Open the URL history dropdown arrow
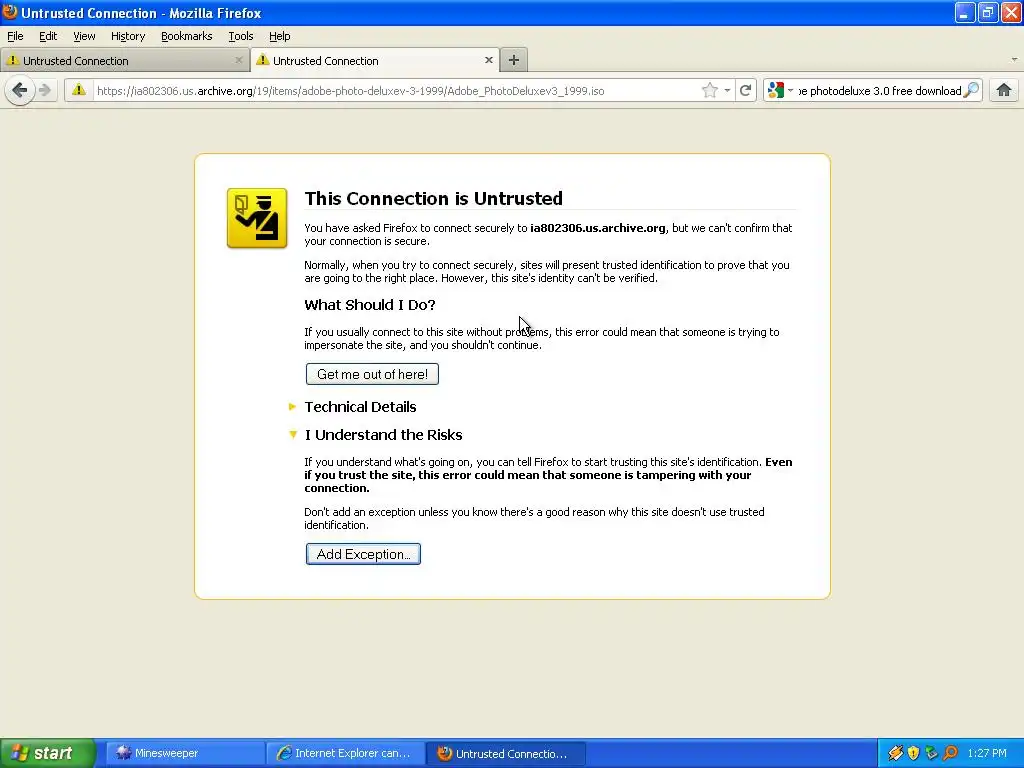The image size is (1024, 768). click(x=727, y=90)
